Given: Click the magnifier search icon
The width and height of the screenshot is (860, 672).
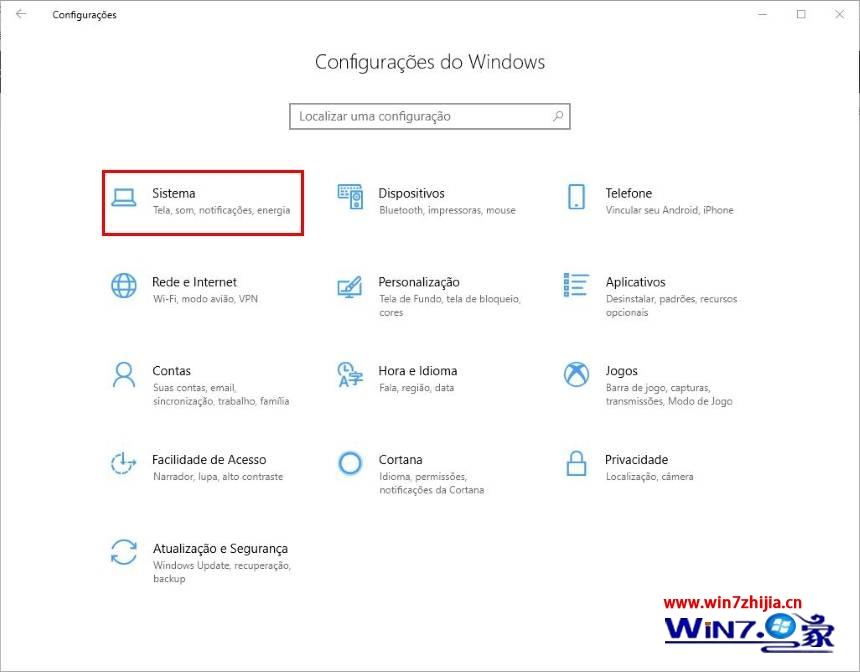Looking at the screenshot, I should tap(558, 116).
